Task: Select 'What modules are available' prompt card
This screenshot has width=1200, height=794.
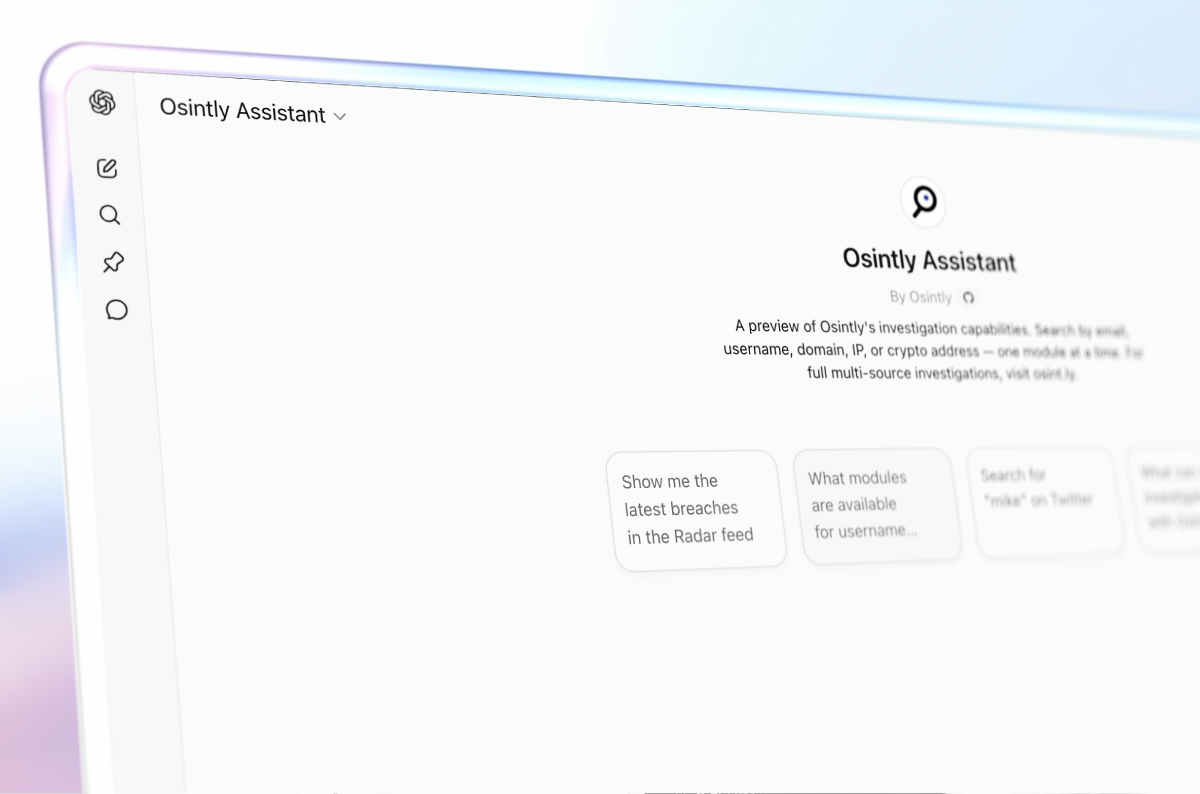Action: pyautogui.click(x=877, y=506)
